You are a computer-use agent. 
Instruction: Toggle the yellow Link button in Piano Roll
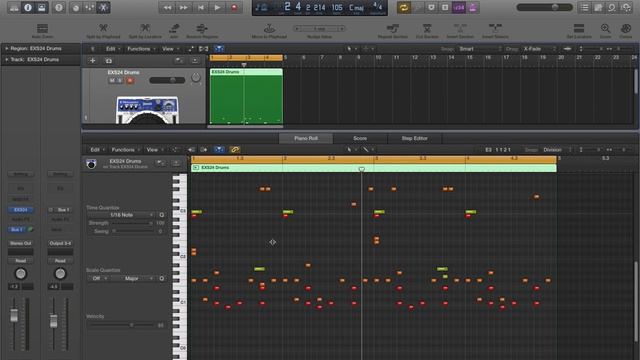[x=235, y=150]
